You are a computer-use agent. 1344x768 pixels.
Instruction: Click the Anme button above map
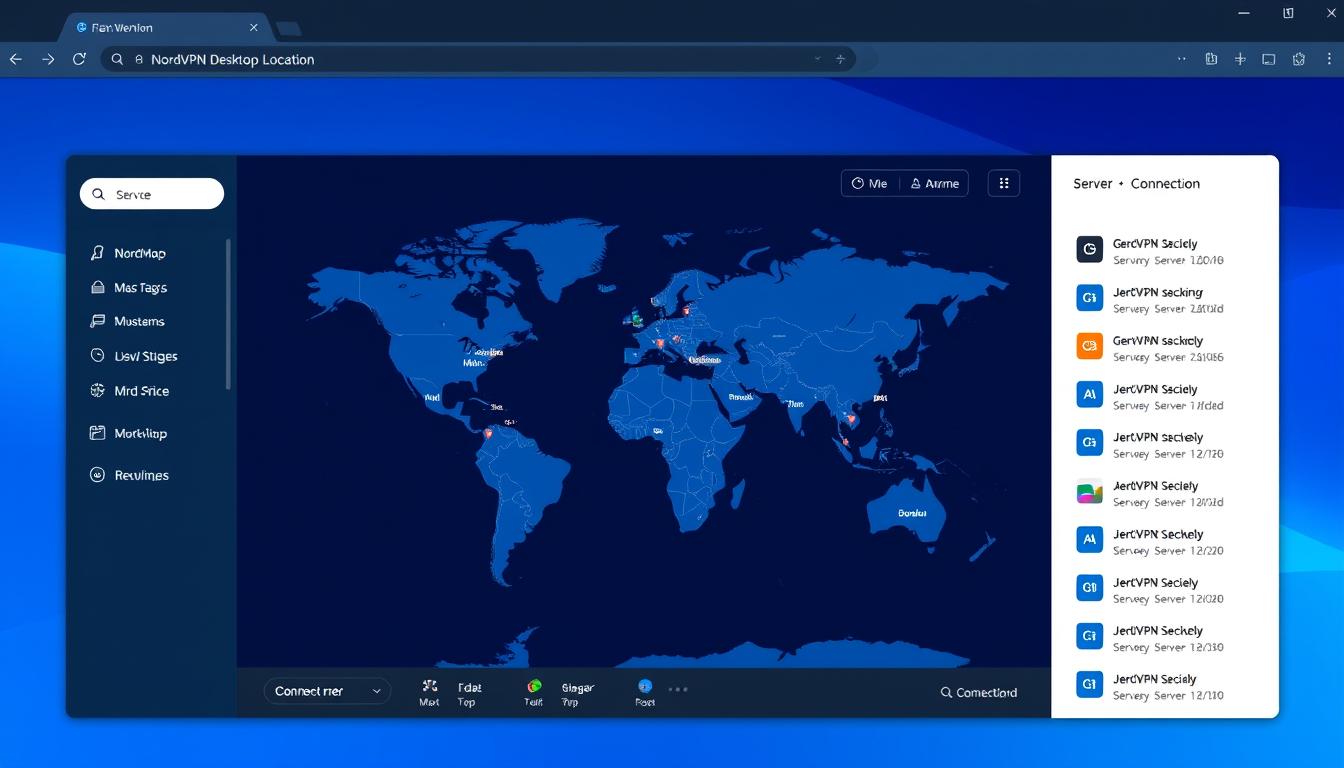click(934, 183)
